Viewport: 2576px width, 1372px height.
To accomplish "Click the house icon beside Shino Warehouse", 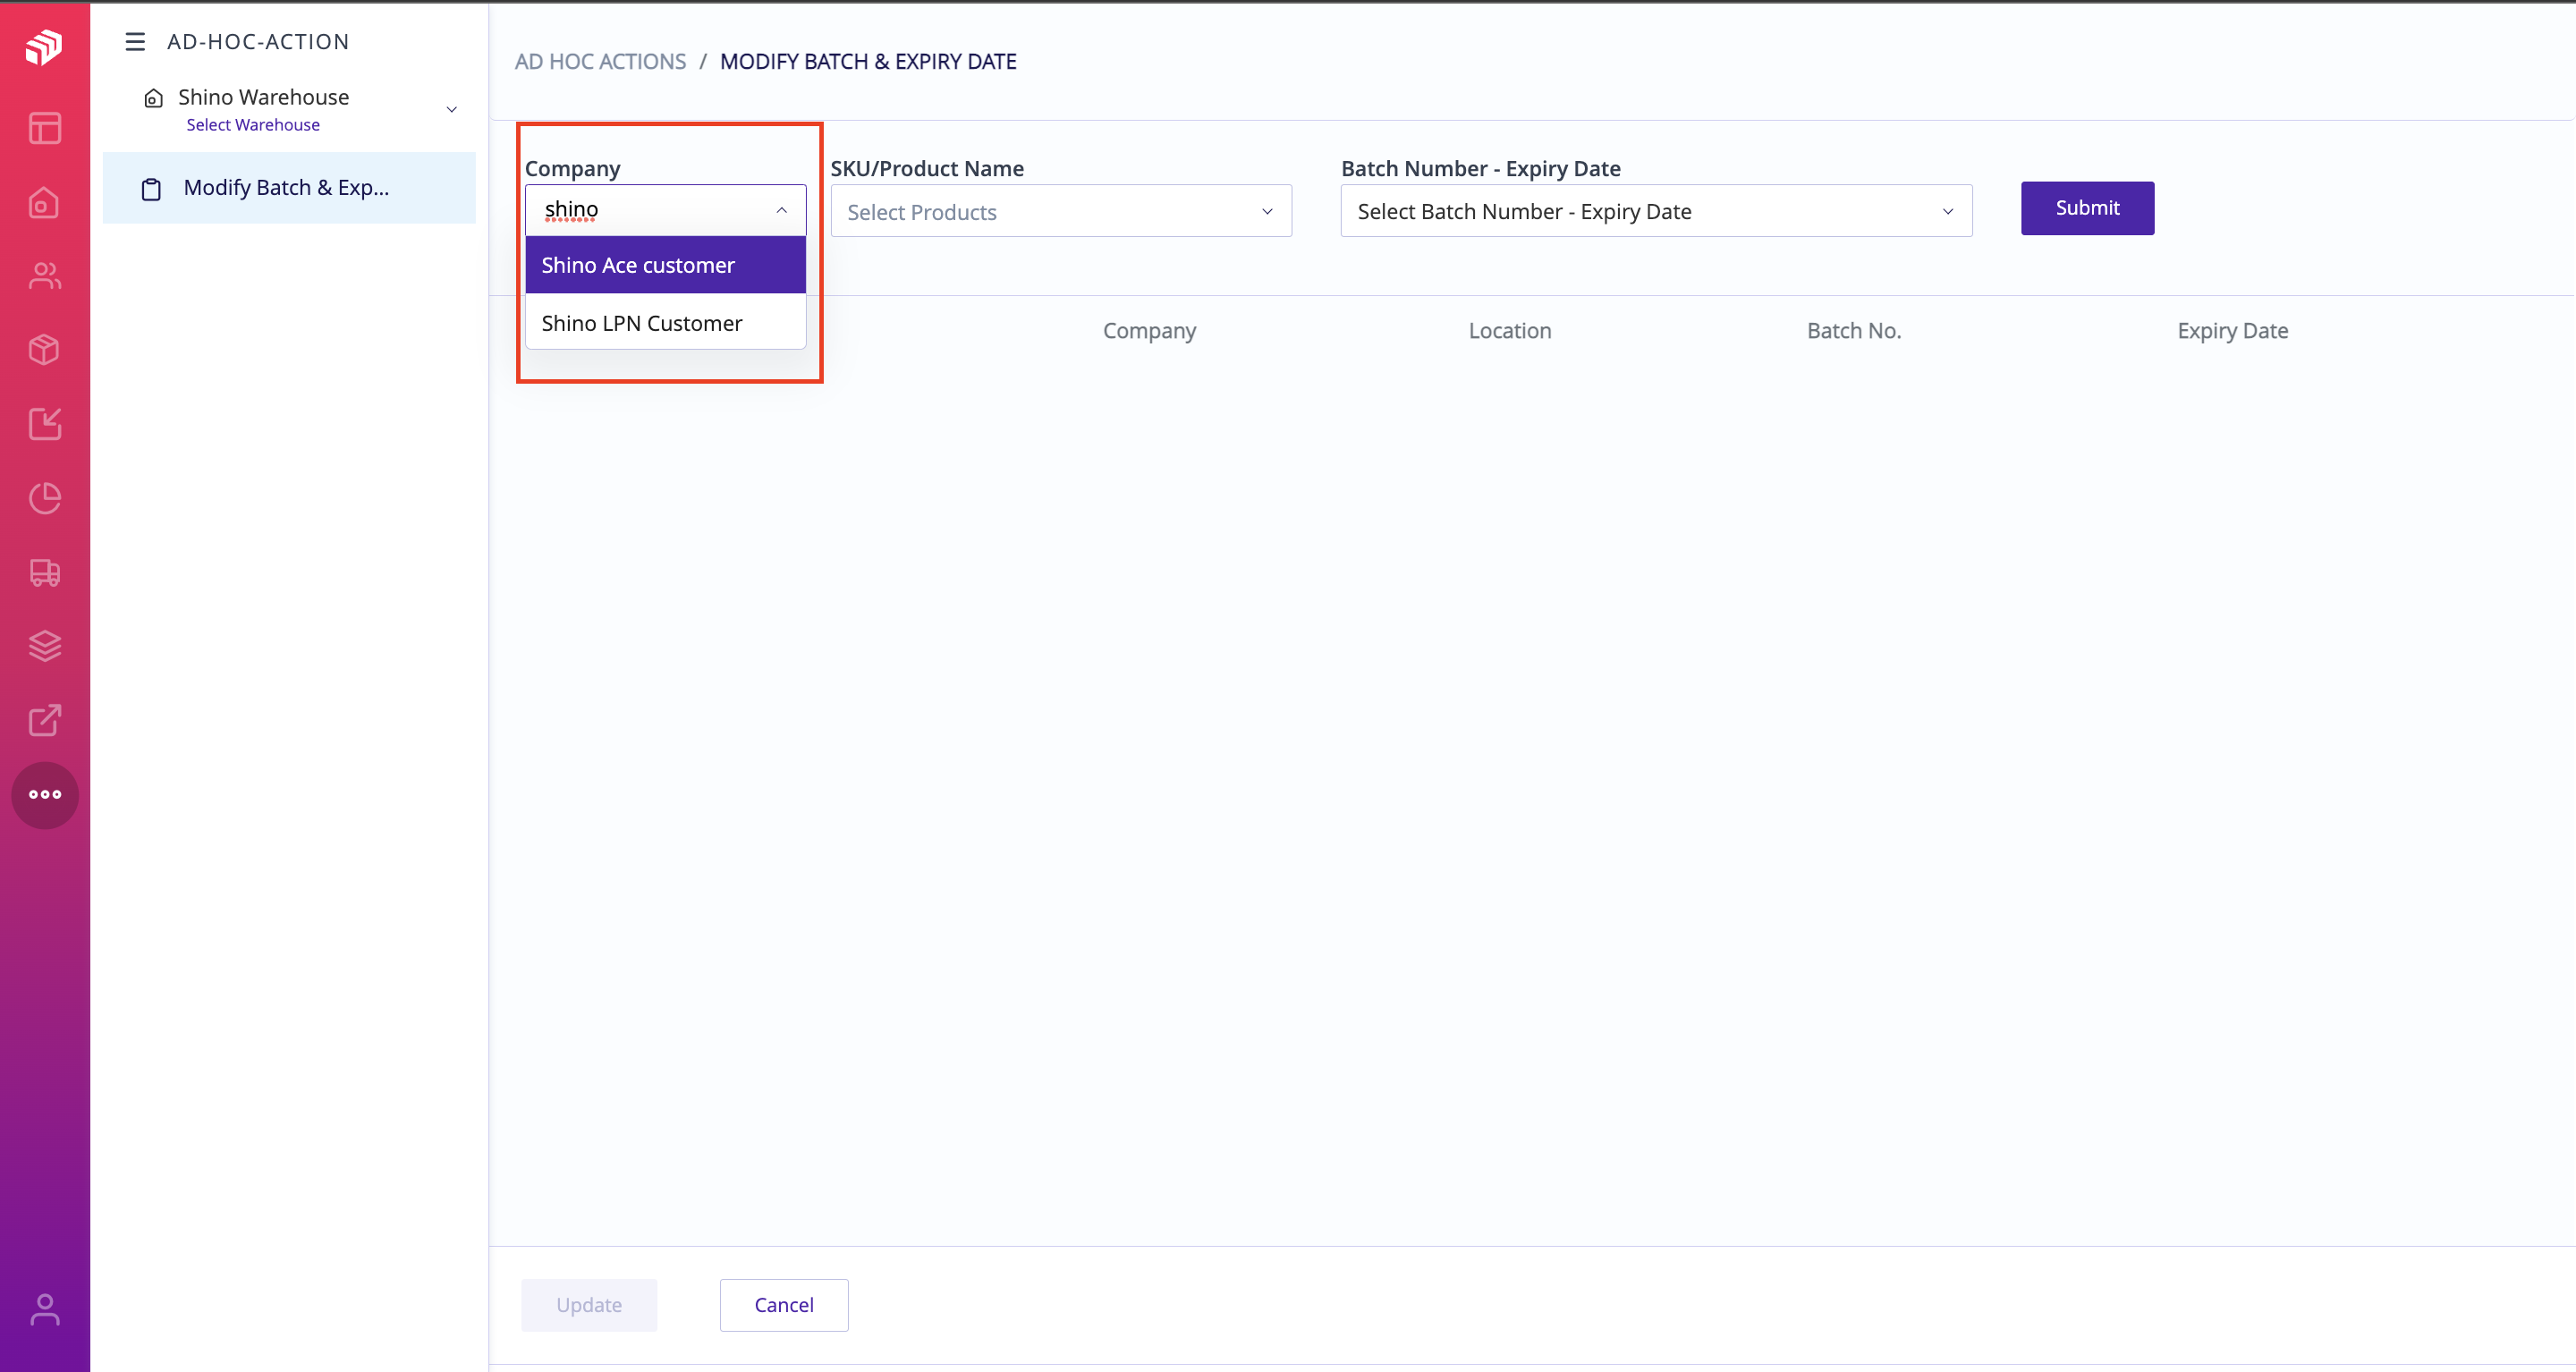I will [153, 98].
